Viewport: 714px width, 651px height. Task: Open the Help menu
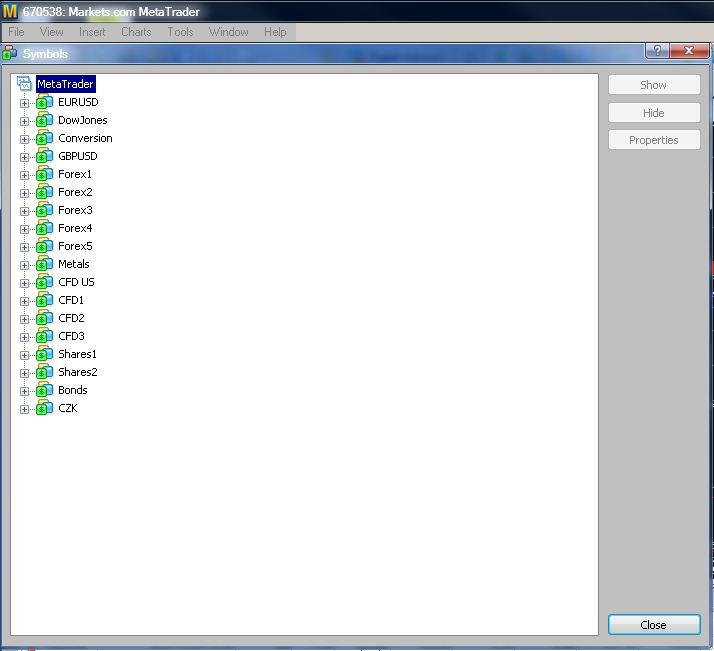click(275, 32)
